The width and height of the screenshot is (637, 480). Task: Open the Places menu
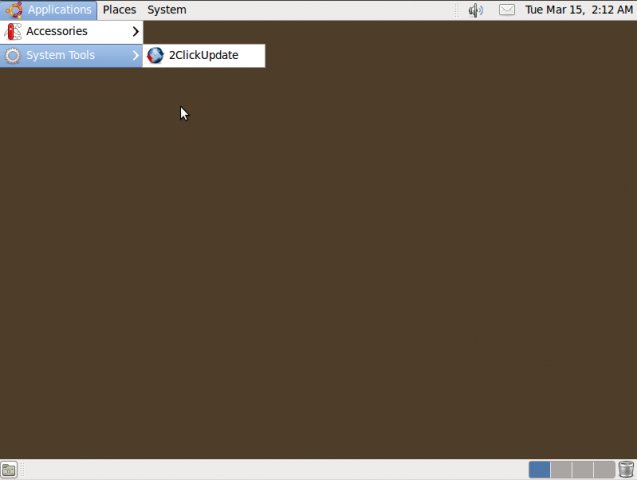pos(119,10)
